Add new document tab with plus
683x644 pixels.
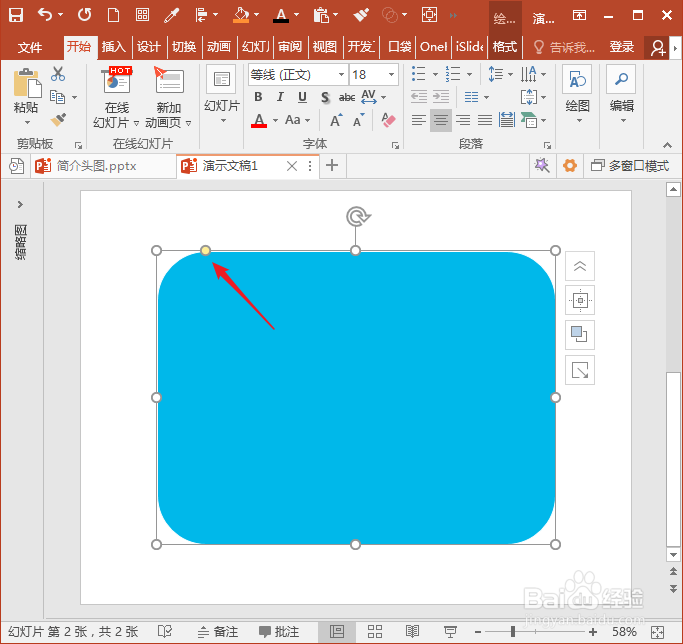point(332,166)
